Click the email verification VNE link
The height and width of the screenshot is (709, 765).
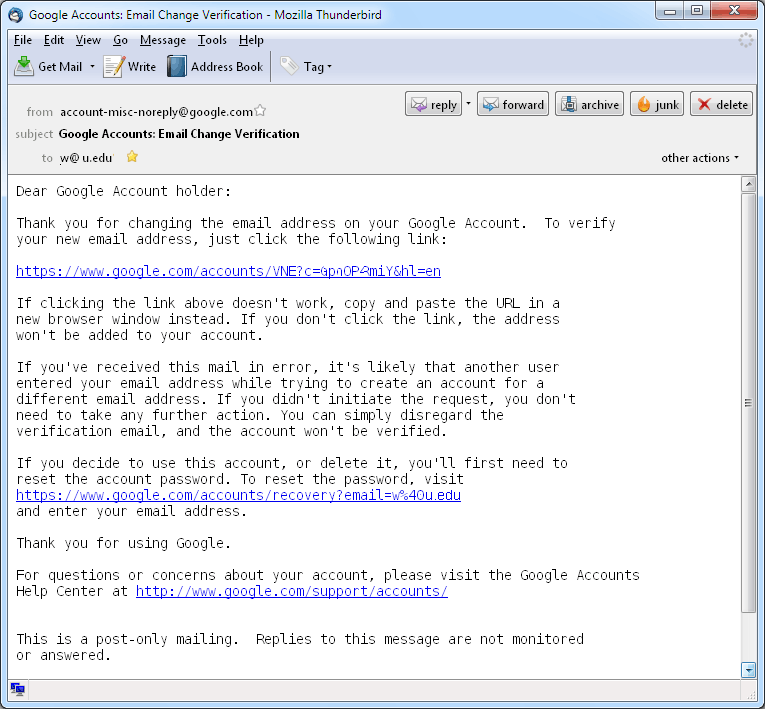click(228, 271)
